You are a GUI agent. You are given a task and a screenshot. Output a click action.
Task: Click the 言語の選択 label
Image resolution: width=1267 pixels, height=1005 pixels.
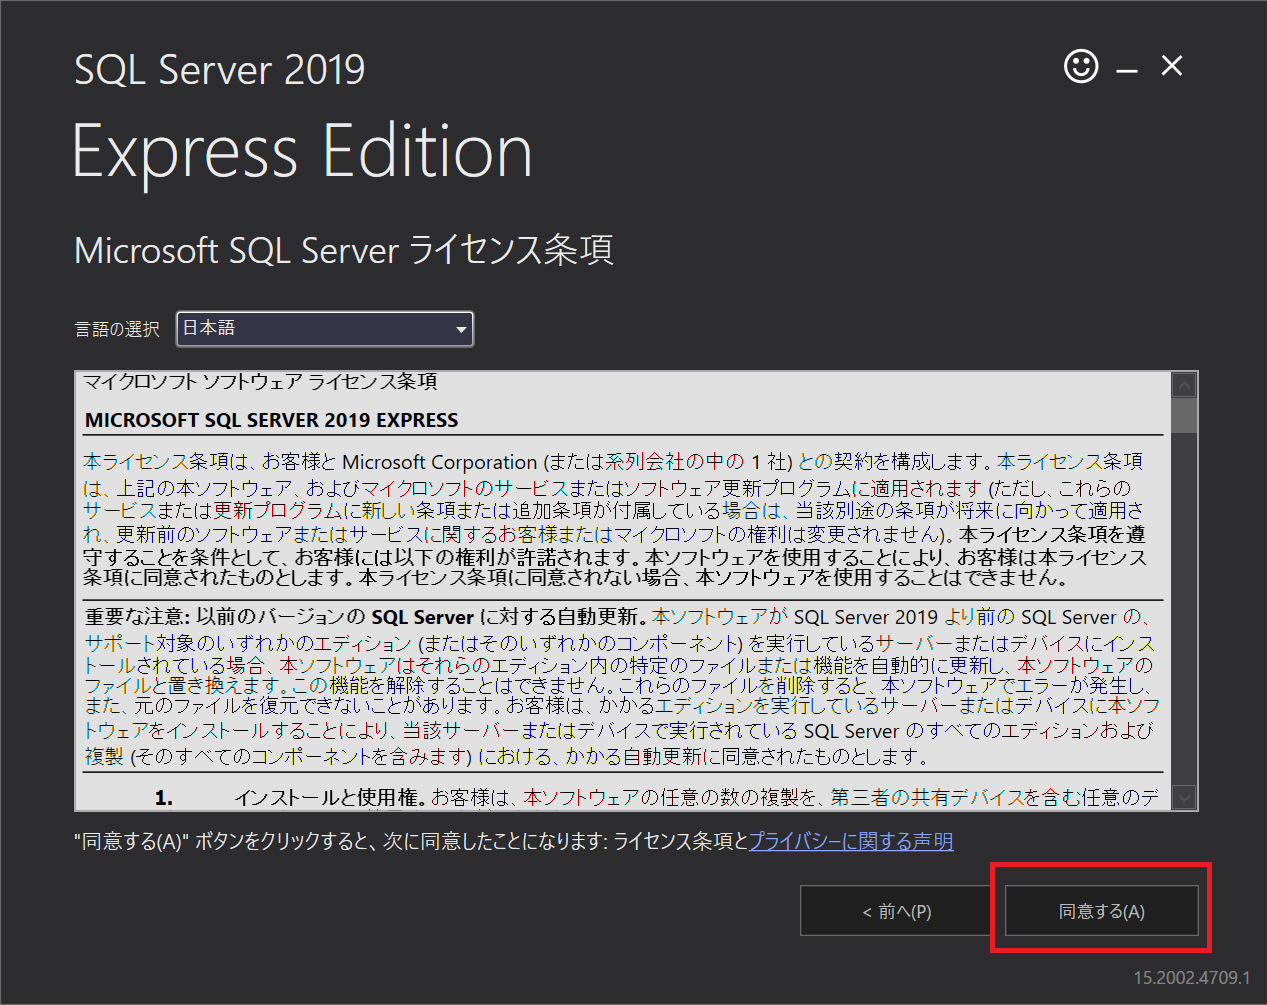tap(117, 329)
